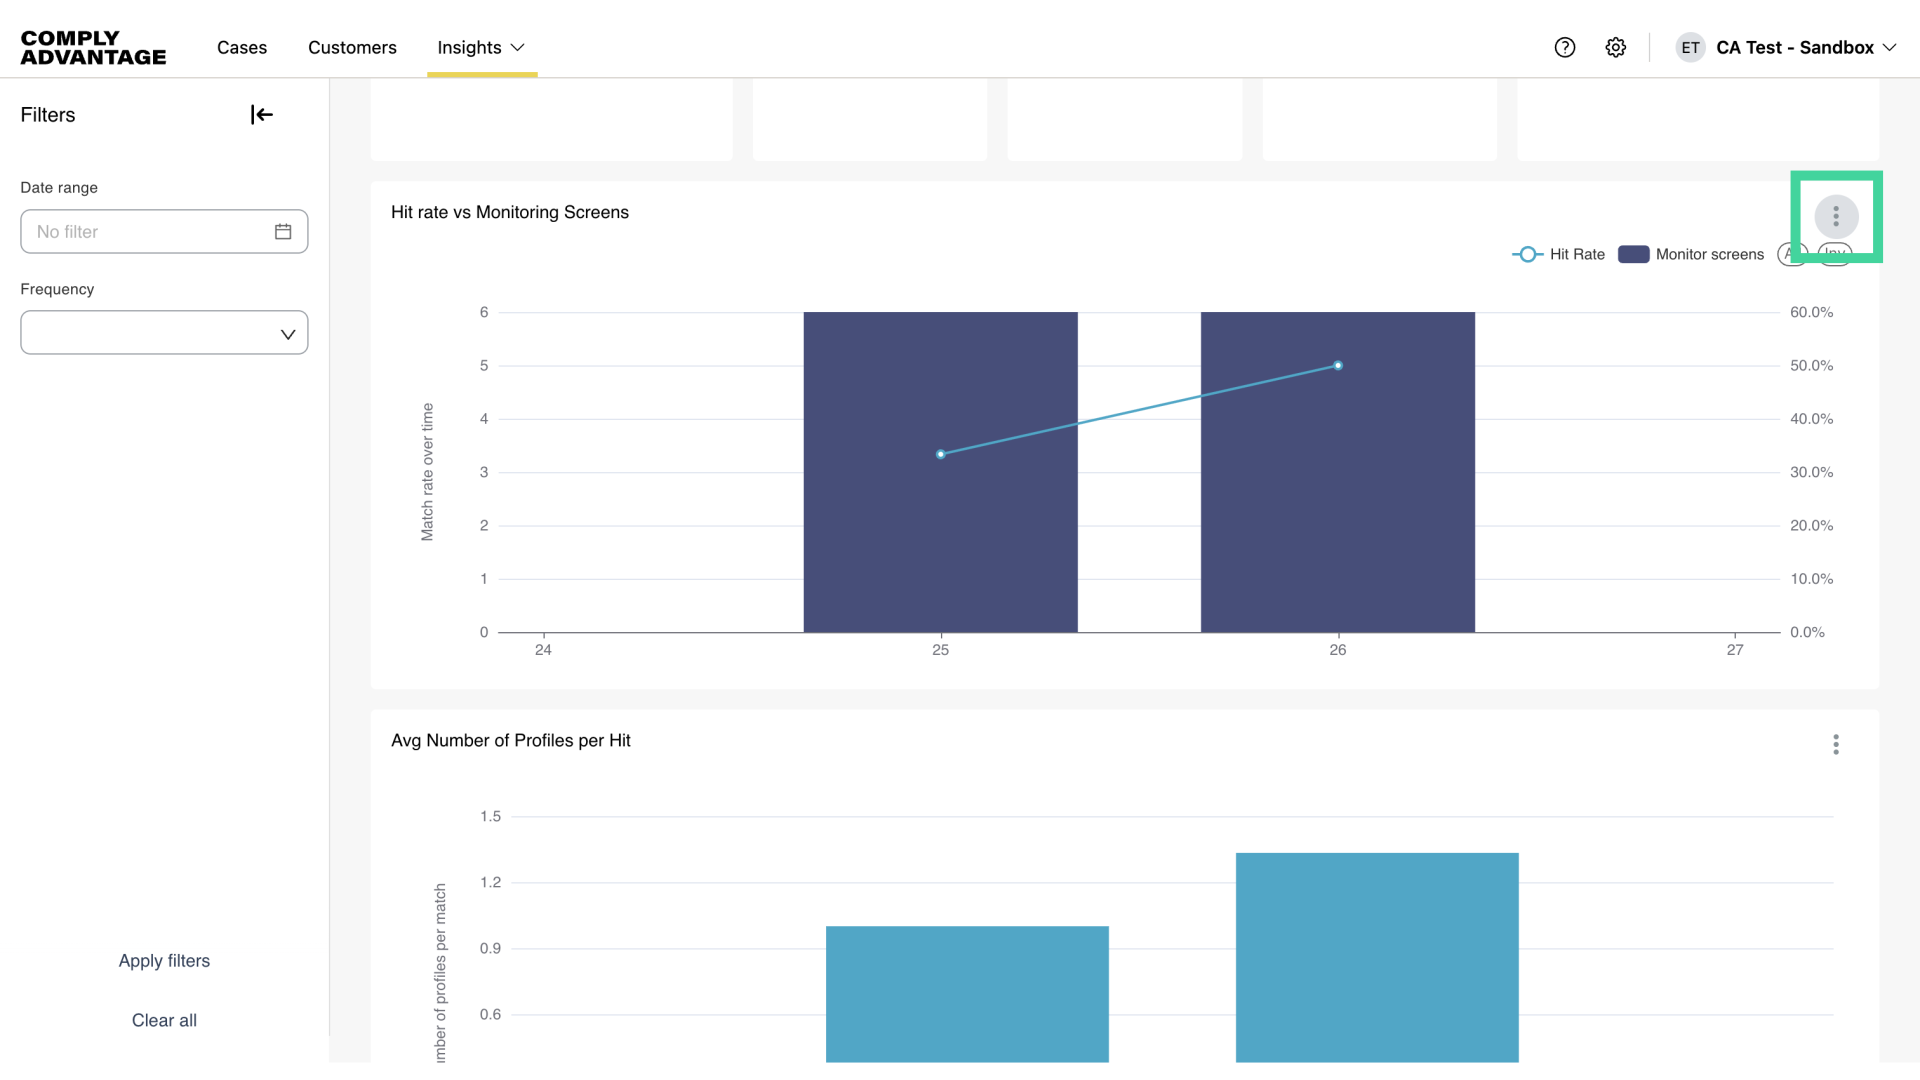Open the Avg Profiles per Hit options menu

point(1837,744)
